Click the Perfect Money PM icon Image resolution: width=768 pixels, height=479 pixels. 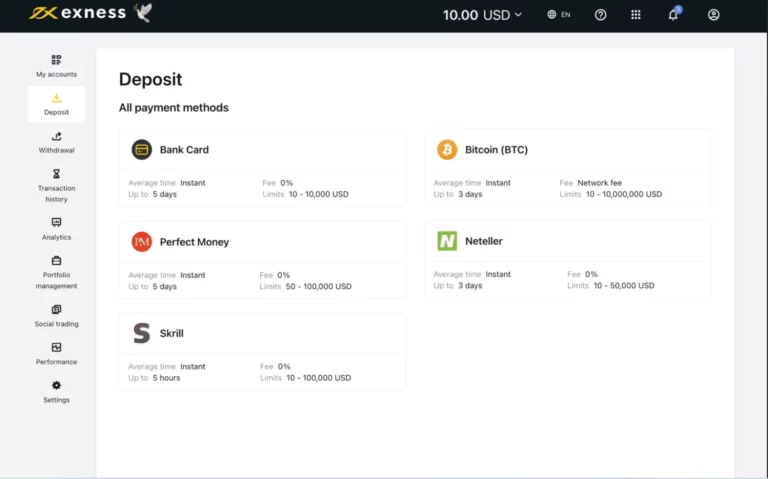click(142, 241)
